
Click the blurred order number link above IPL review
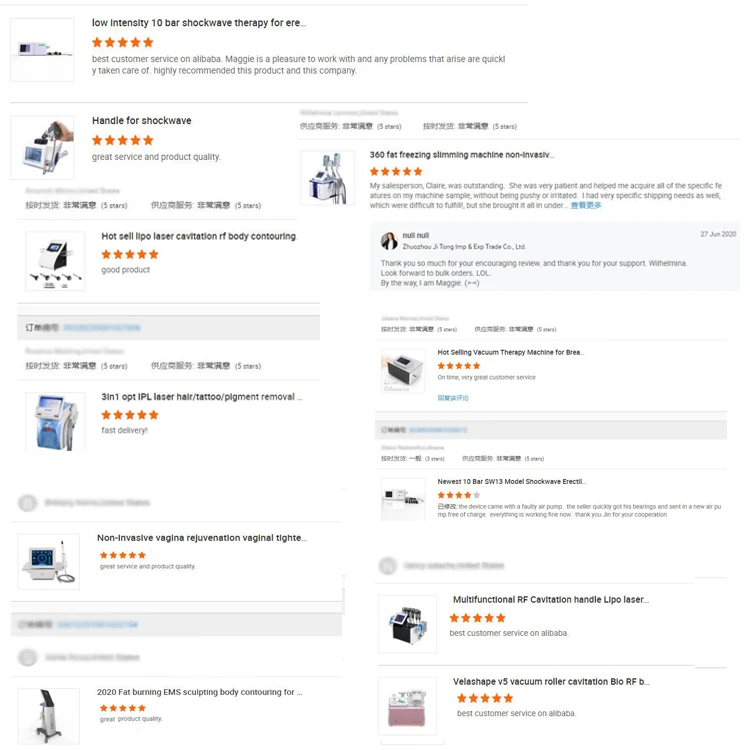point(102,328)
